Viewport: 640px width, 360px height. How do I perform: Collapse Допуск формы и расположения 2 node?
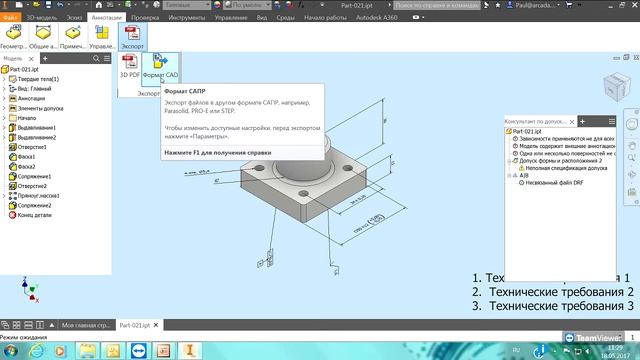coord(509,161)
